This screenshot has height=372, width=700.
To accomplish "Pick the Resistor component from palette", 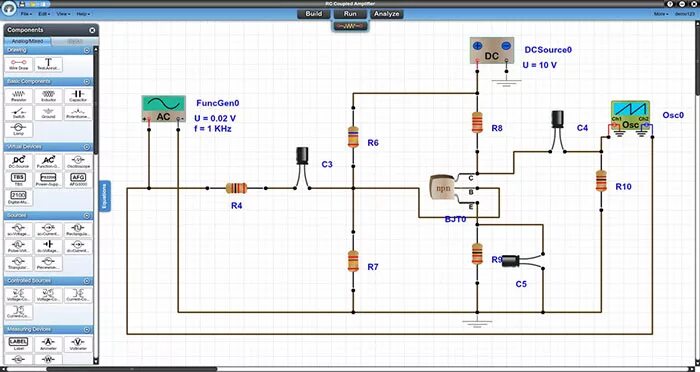I will [x=19, y=96].
